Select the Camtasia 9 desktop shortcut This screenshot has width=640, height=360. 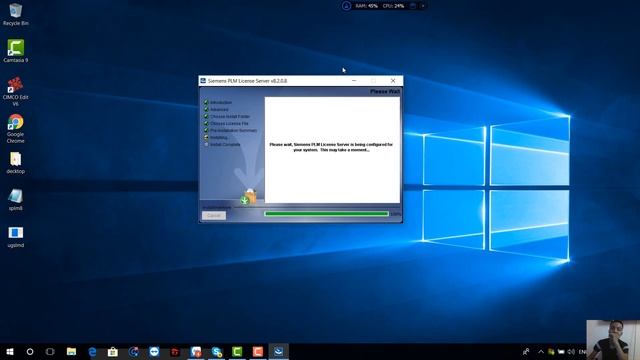16,51
